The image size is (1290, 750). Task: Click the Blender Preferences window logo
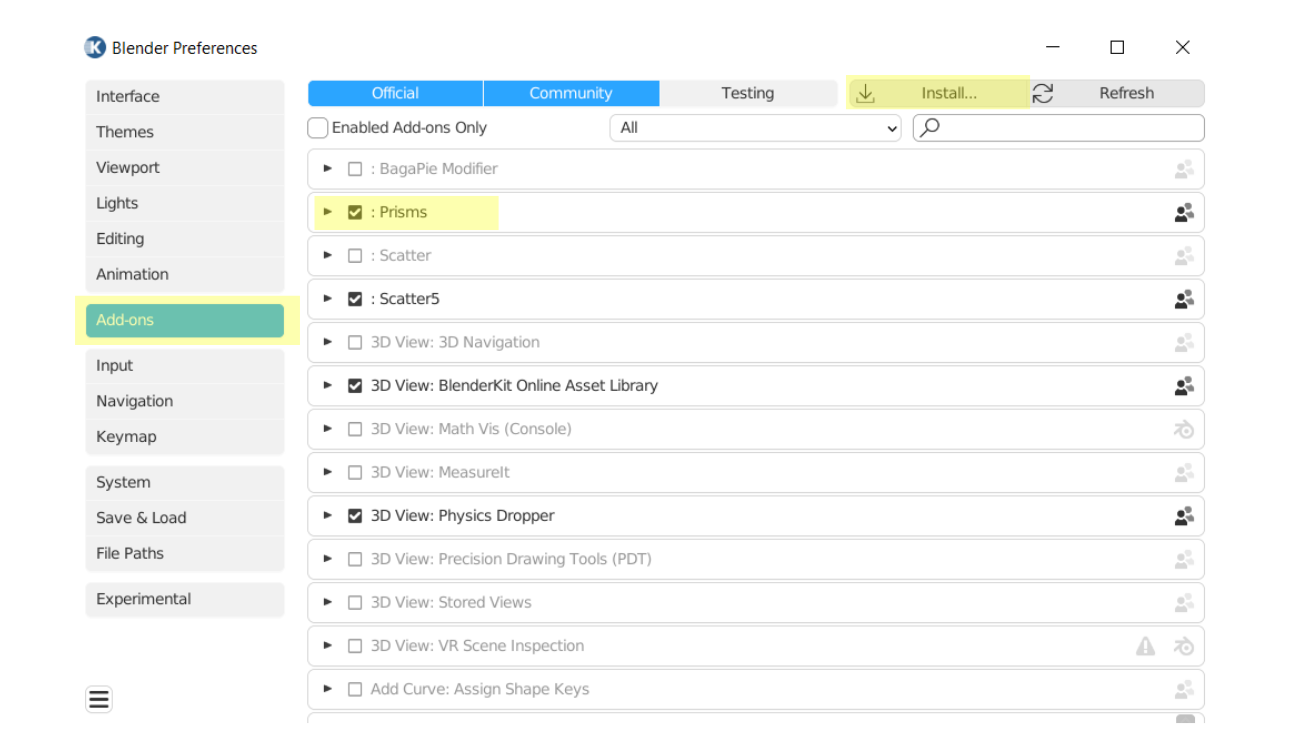pyautogui.click(x=95, y=47)
